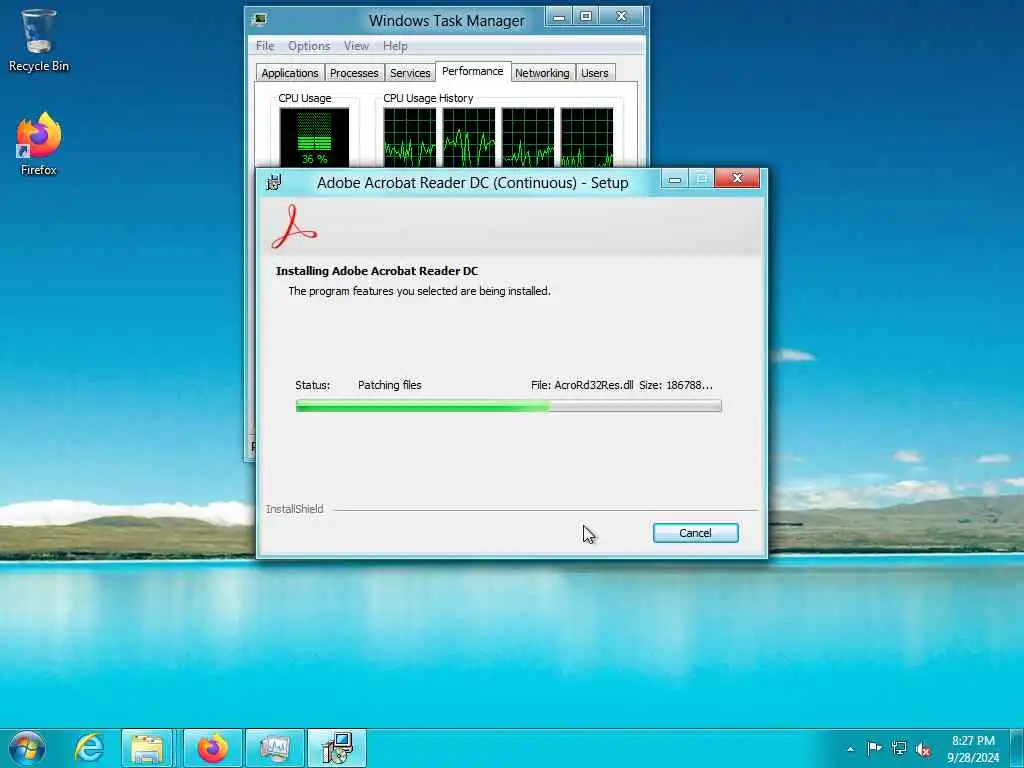The image size is (1024, 768).
Task: Click the Show desktop strip at taskbar end
Action: 1019,748
